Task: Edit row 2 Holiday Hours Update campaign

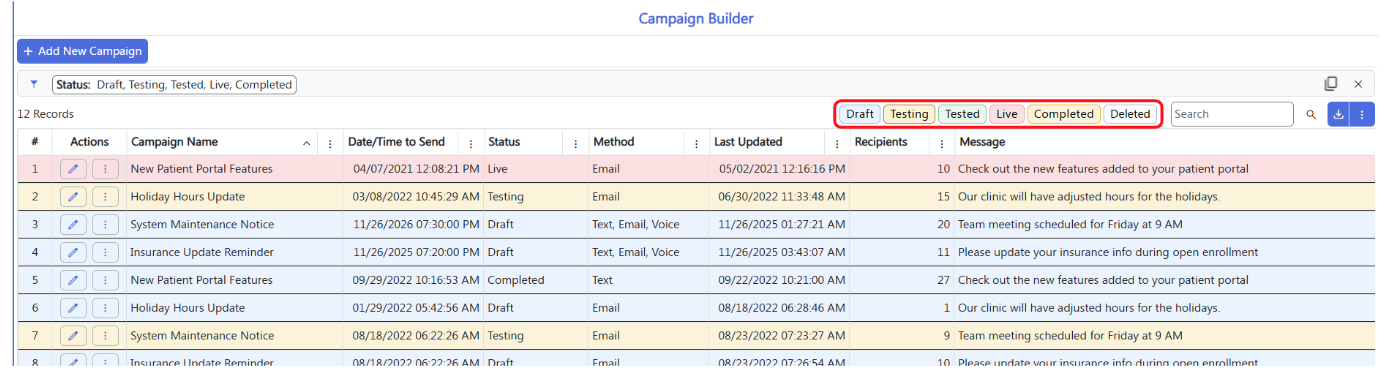Action: tap(73, 197)
